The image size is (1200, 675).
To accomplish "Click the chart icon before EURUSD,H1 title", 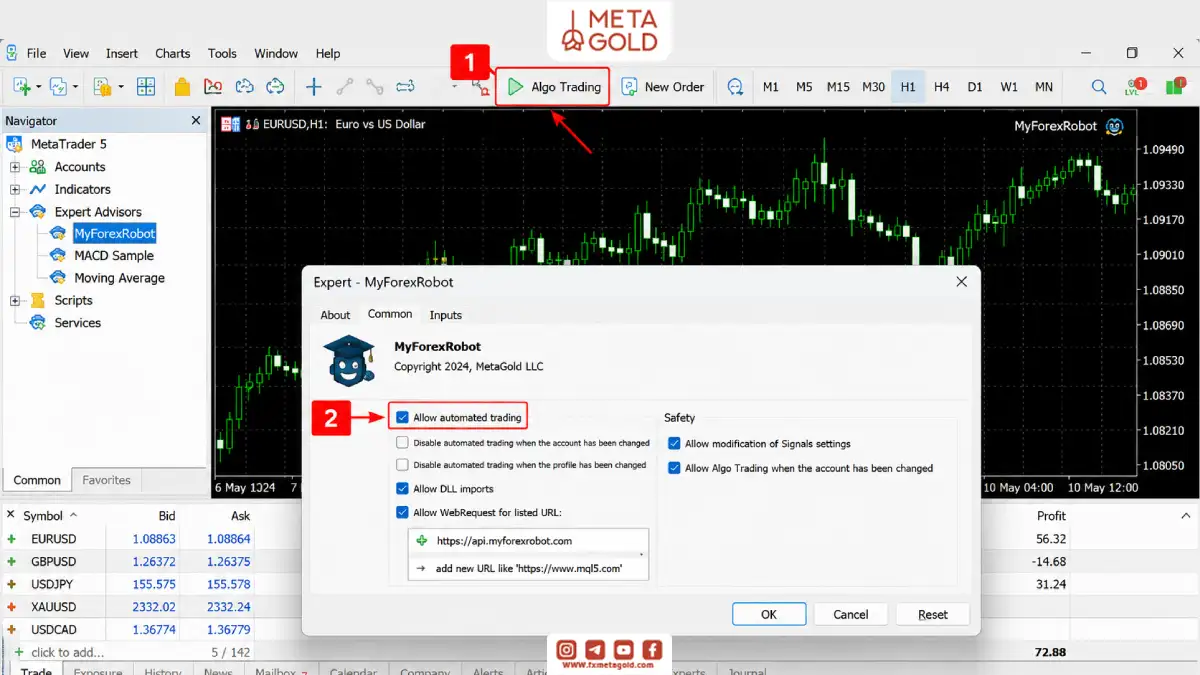I will (x=230, y=125).
